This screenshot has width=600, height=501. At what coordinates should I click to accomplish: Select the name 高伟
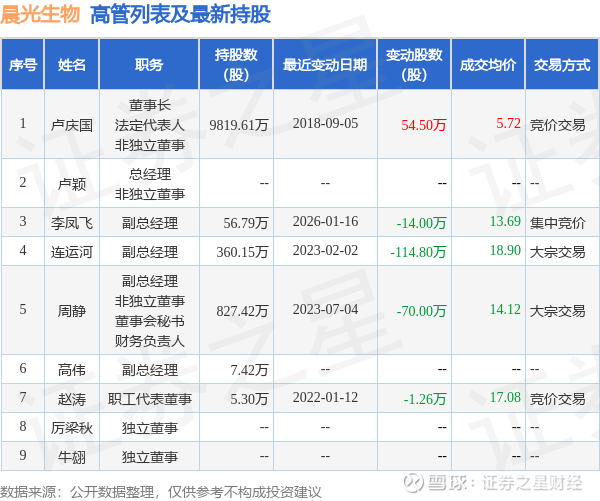tap(72, 370)
